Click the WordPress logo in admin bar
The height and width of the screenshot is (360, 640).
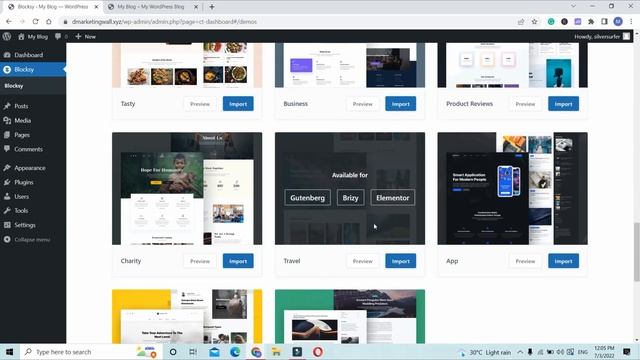(7, 36)
